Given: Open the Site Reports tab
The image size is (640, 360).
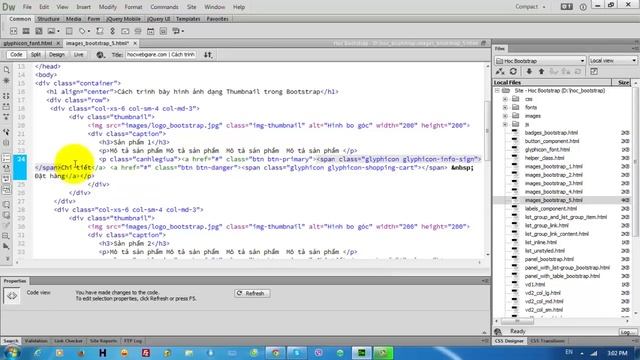Looking at the screenshot, I should [x=103, y=341].
